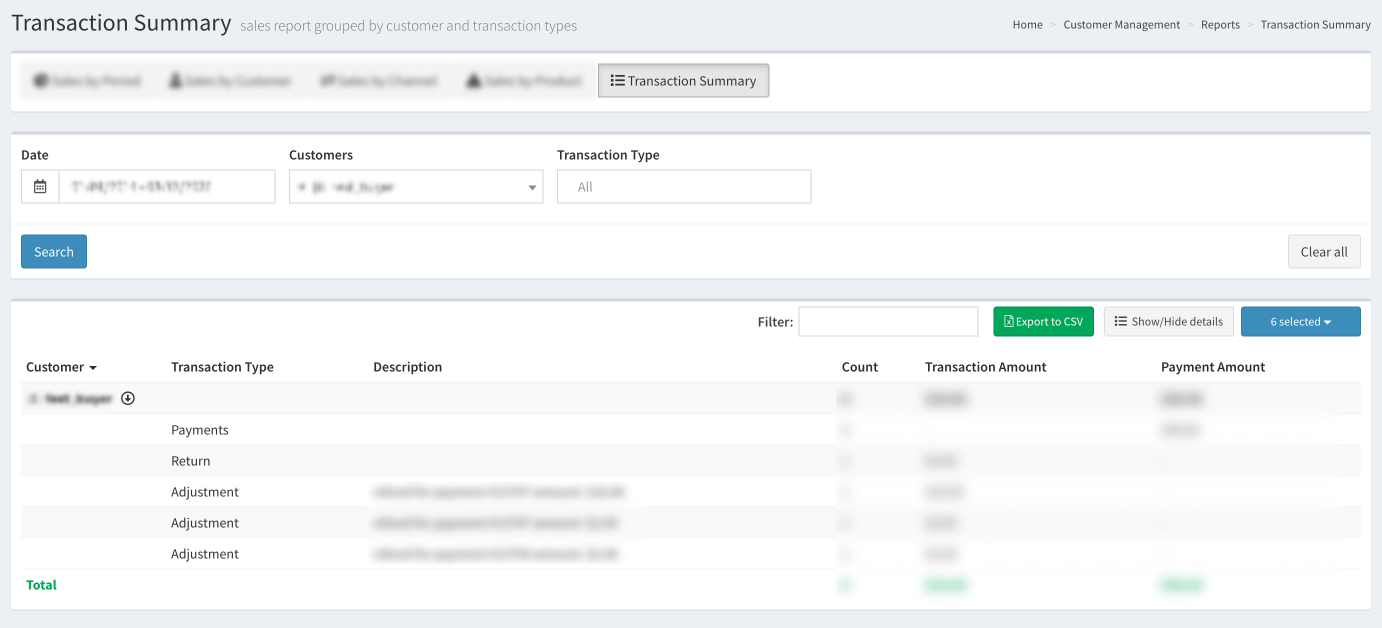
Task: Click the file icon on Export to CSV
Action: point(1009,322)
